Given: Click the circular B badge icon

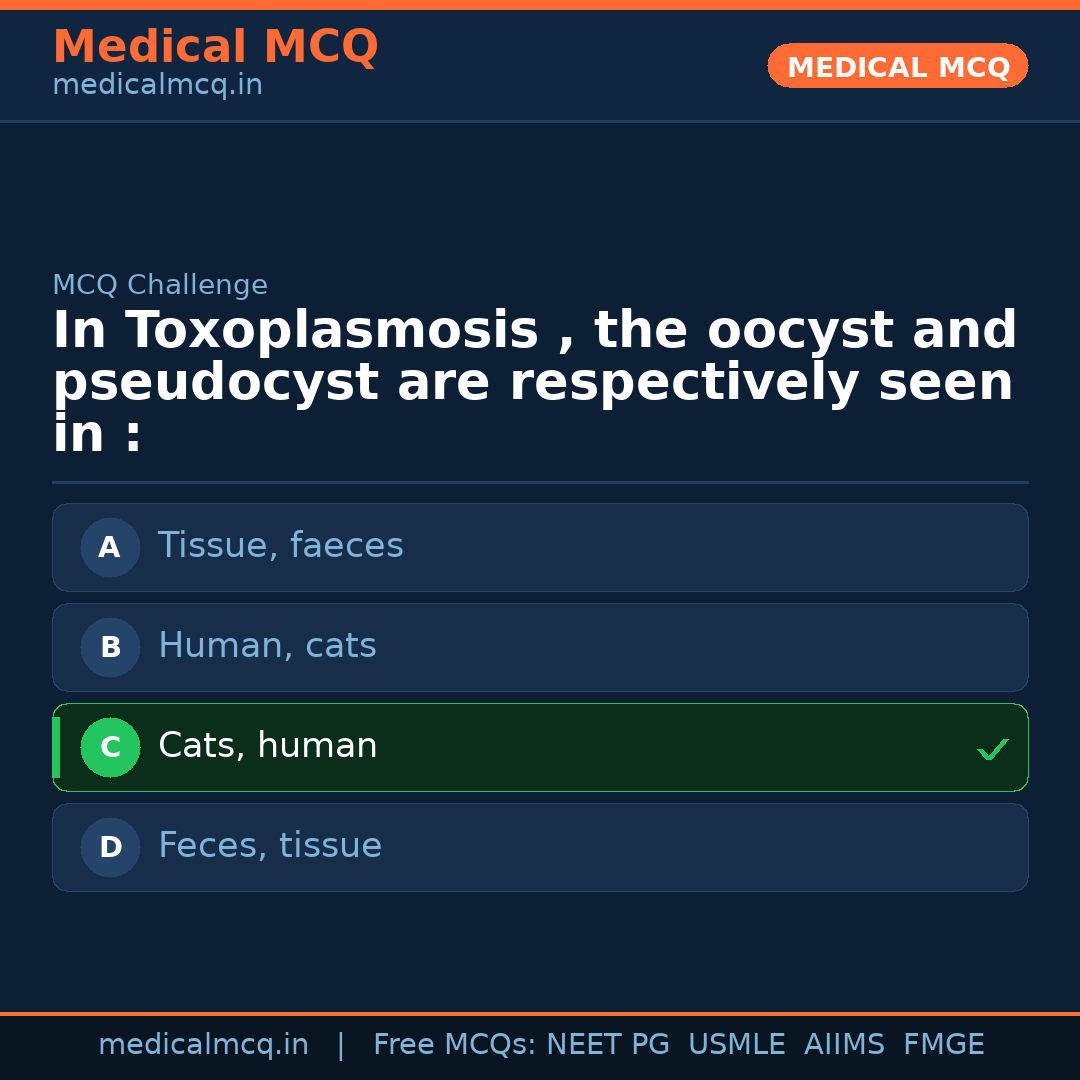Looking at the screenshot, I should (x=110, y=647).
